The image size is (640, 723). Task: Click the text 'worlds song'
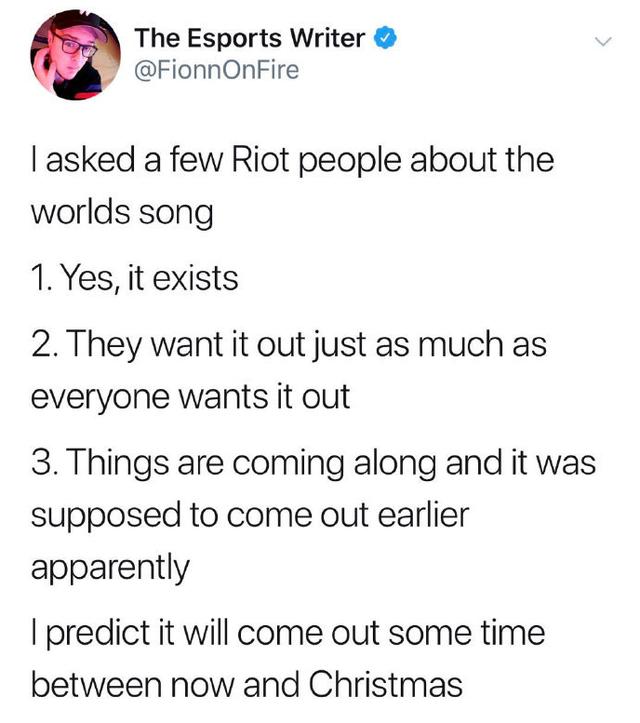123,213
